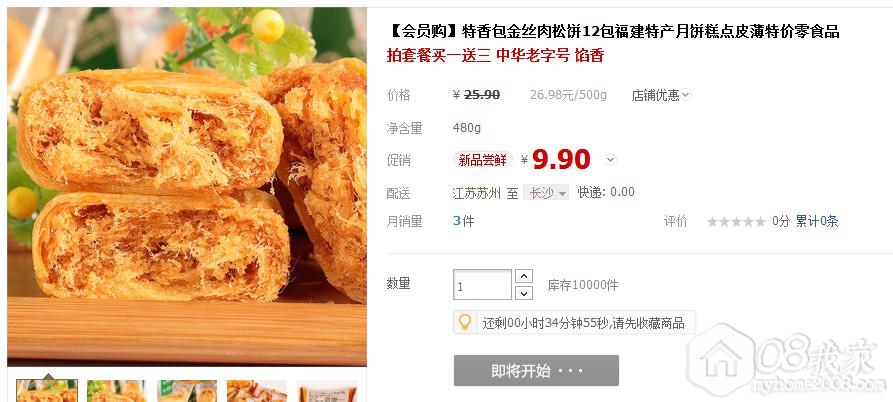Select the third product thumbnail
This screenshot has width=893, height=402.
(187, 391)
